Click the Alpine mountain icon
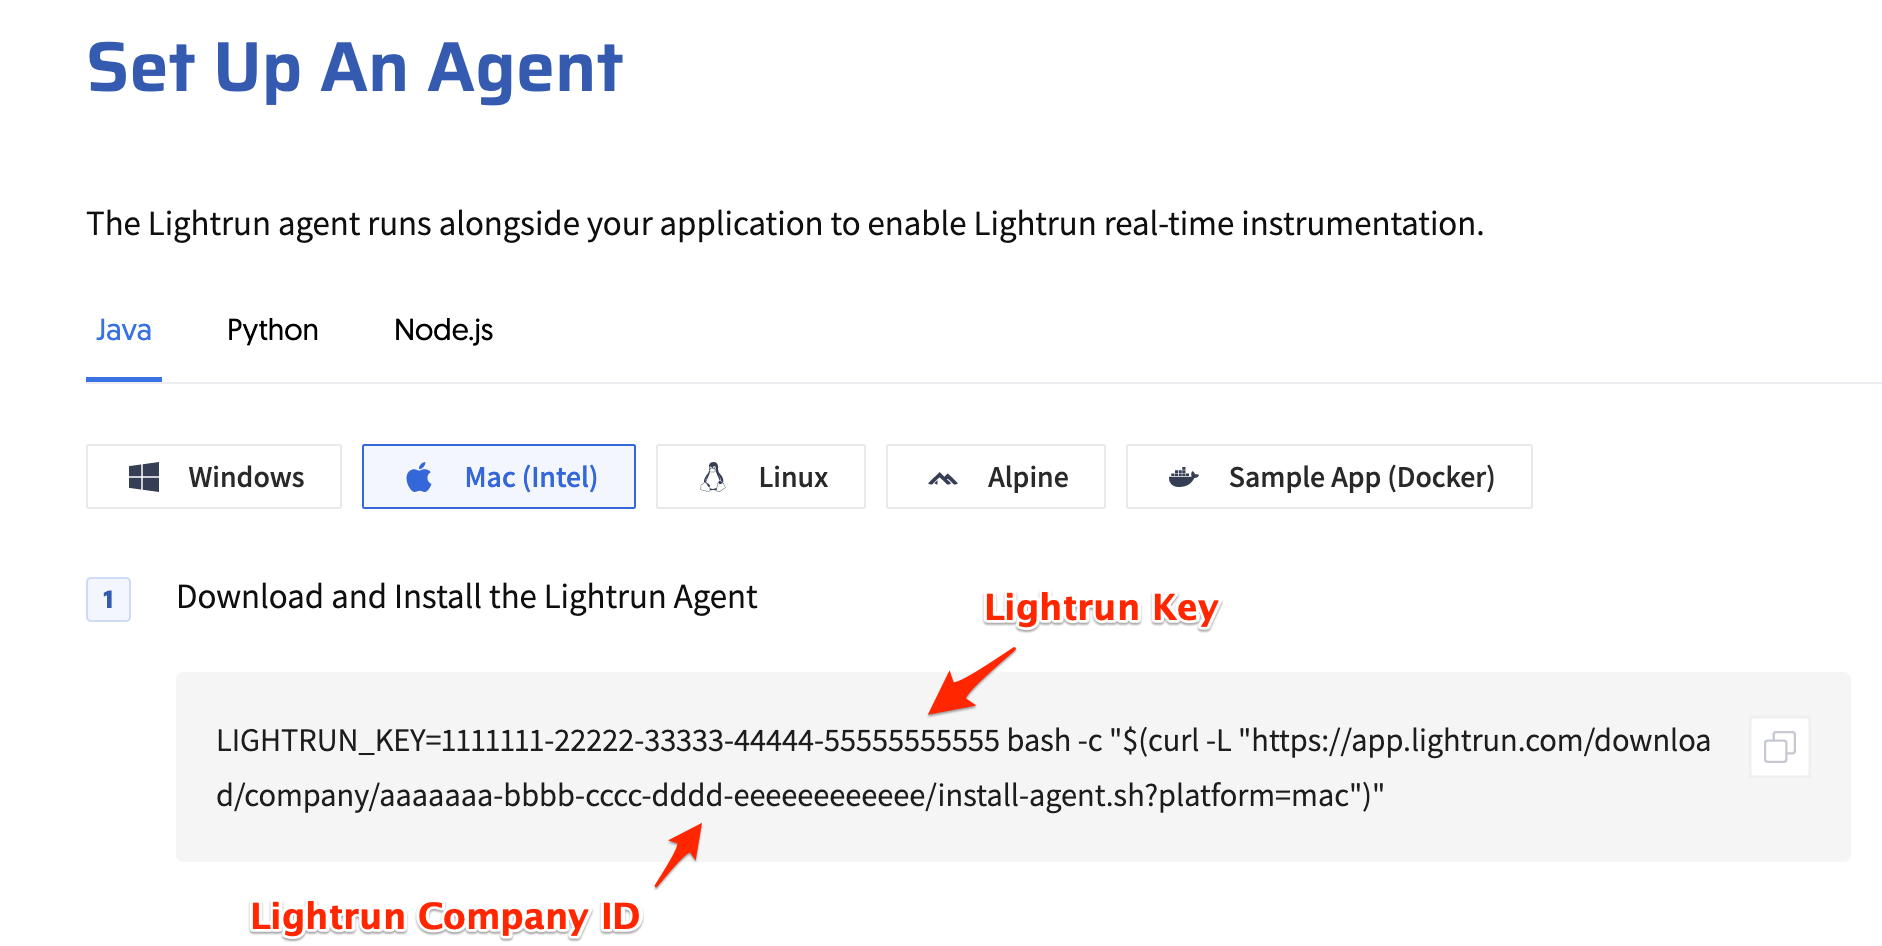 point(942,479)
